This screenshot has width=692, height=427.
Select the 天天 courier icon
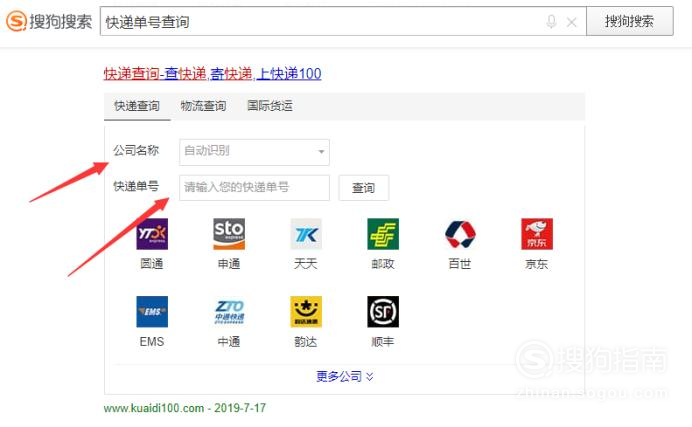click(x=306, y=234)
